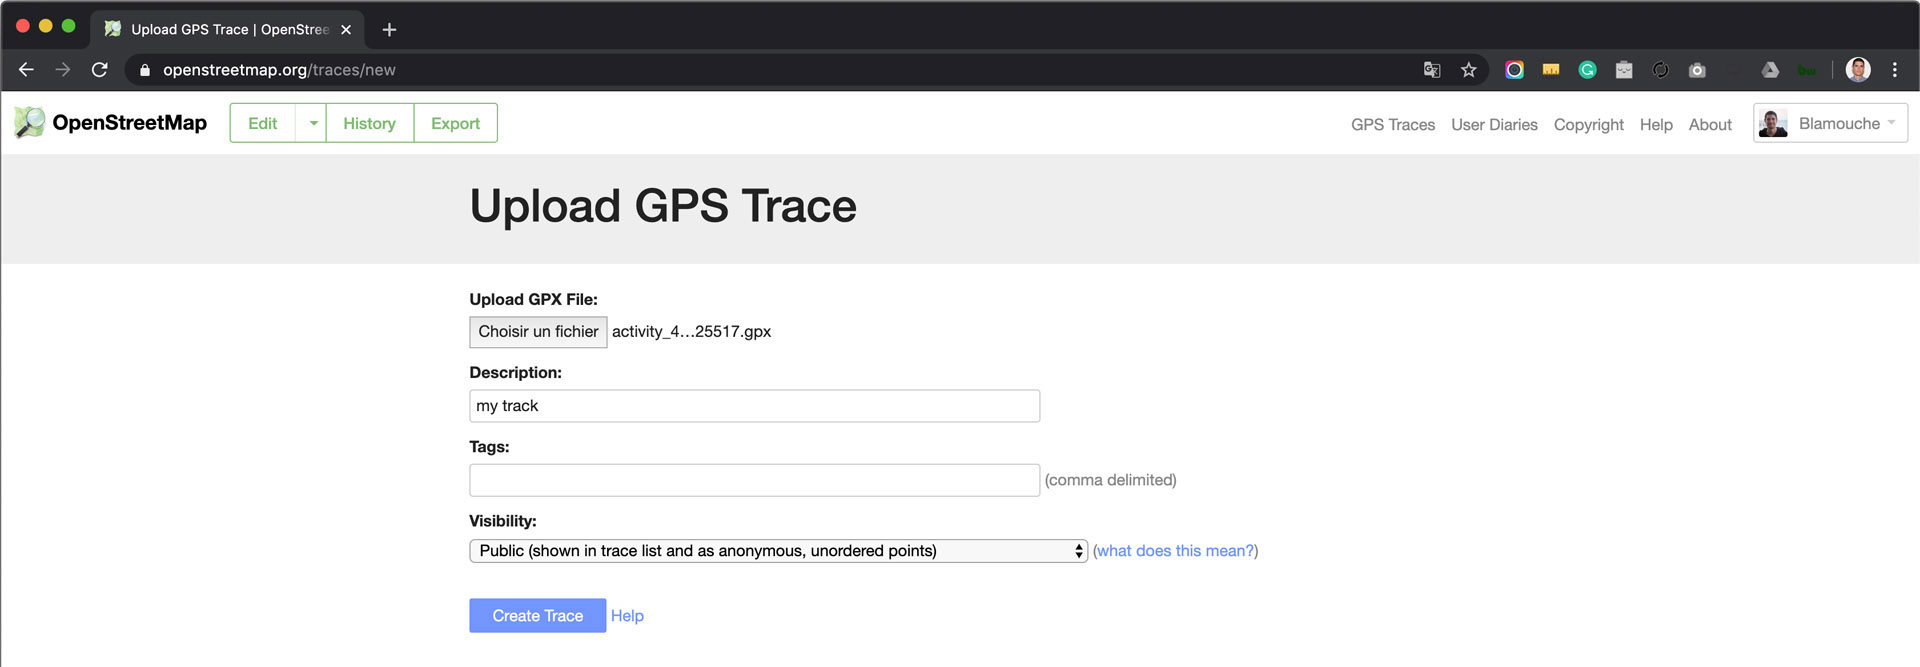The image size is (1920, 667).
Task: Bookmark this page with the star icon
Action: [x=1468, y=70]
